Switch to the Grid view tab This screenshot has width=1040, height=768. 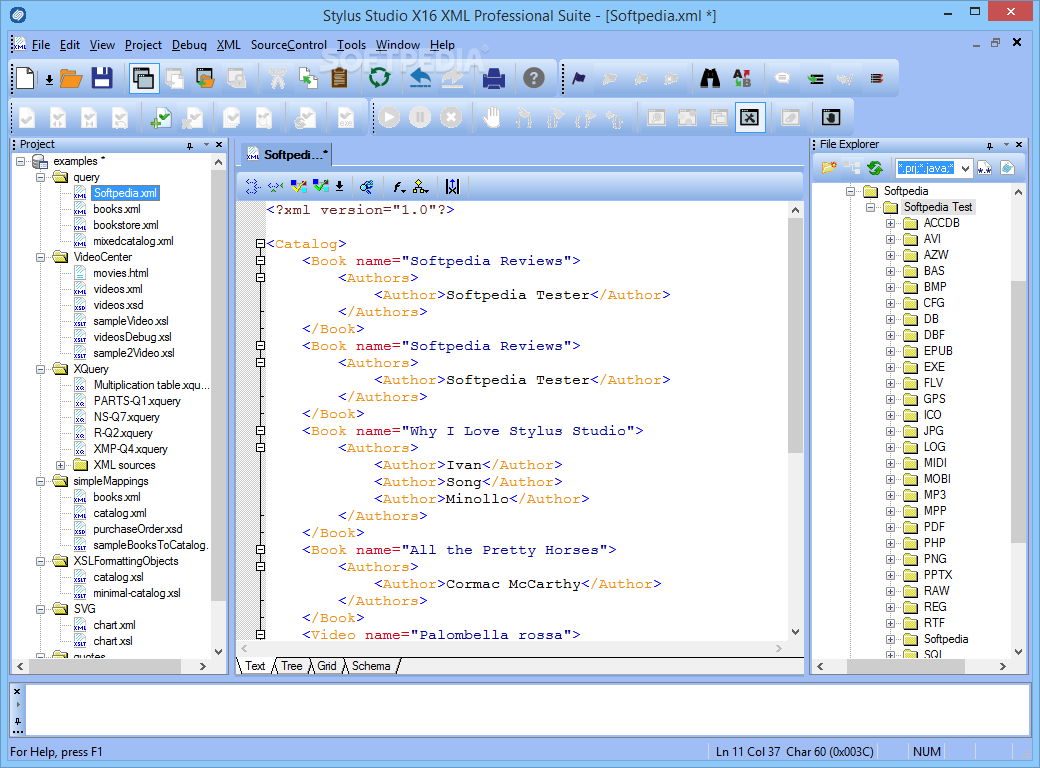click(x=326, y=666)
